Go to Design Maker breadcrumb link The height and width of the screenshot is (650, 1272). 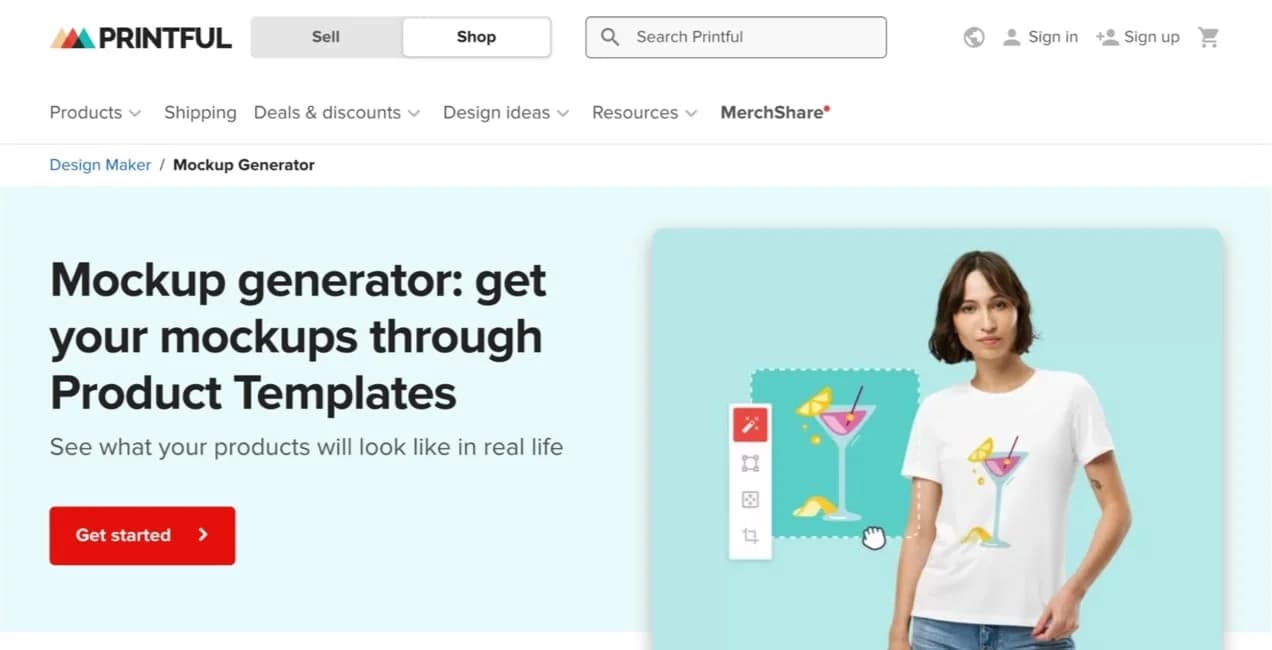100,165
